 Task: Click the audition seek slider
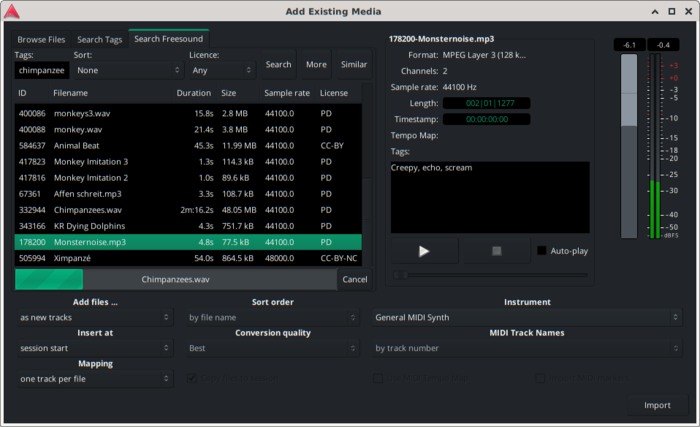(490, 274)
